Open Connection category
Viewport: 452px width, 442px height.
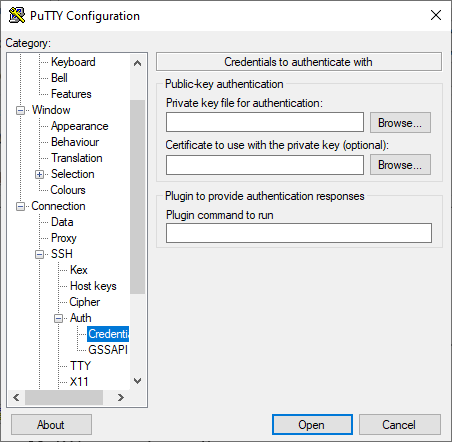pos(58,206)
